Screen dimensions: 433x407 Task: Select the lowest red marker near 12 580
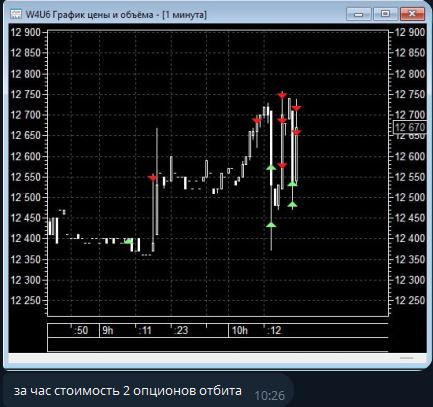(282, 166)
